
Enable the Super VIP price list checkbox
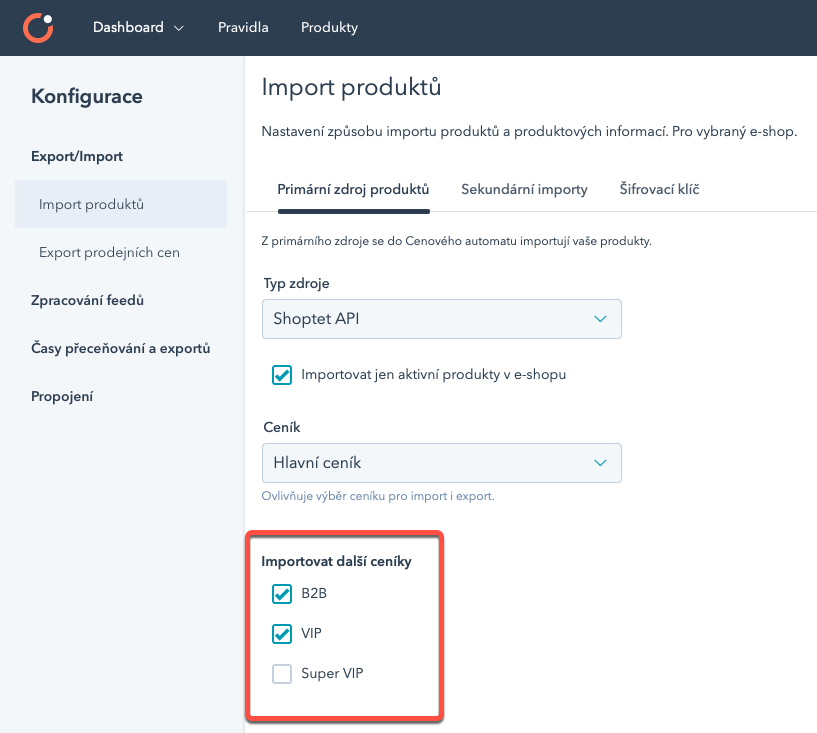tap(282, 674)
